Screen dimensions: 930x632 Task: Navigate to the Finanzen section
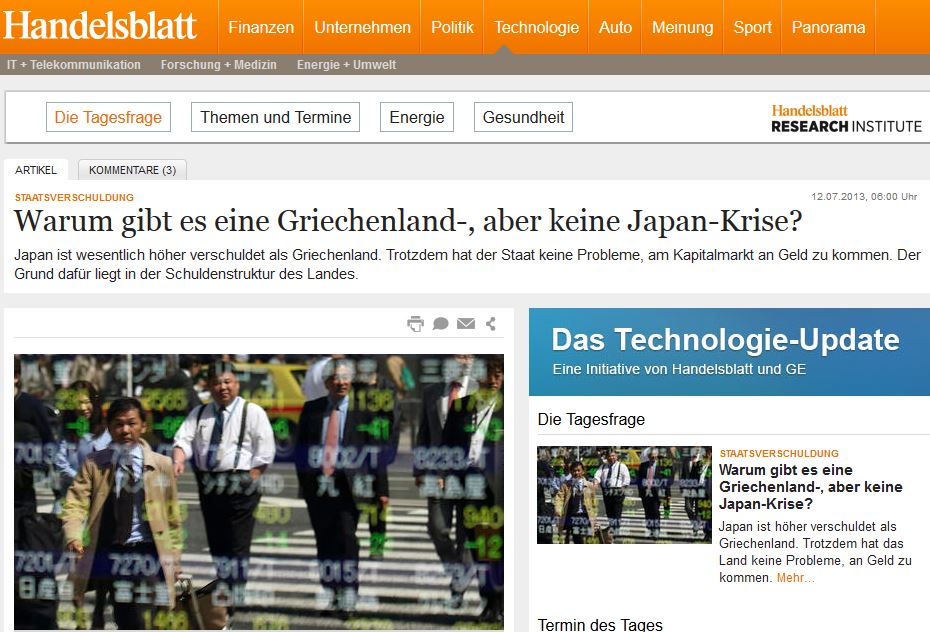[261, 27]
